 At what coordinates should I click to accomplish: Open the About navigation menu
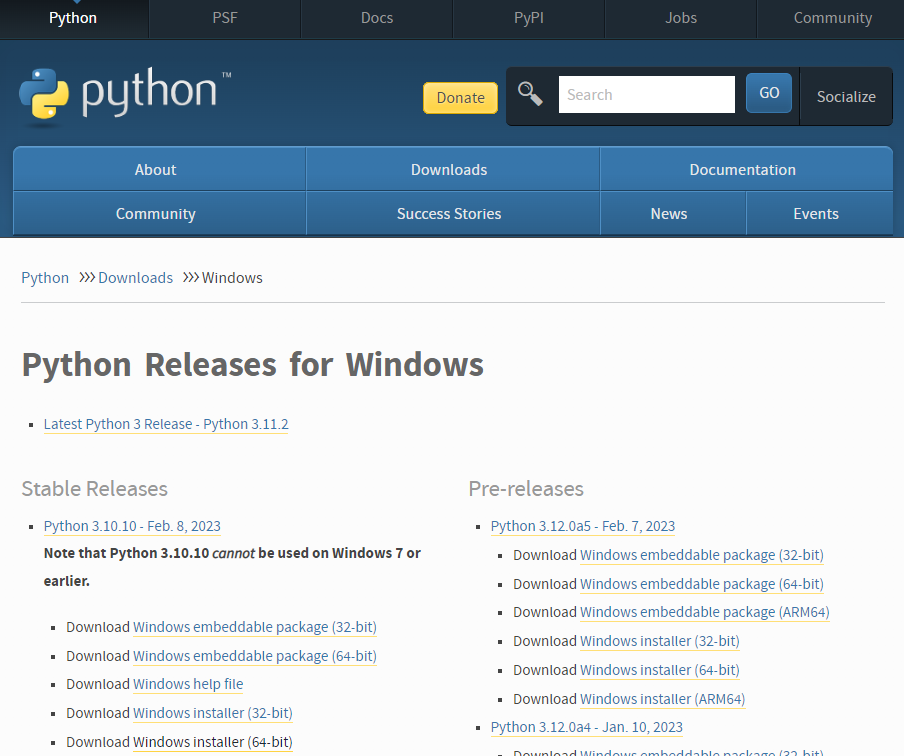point(157,169)
